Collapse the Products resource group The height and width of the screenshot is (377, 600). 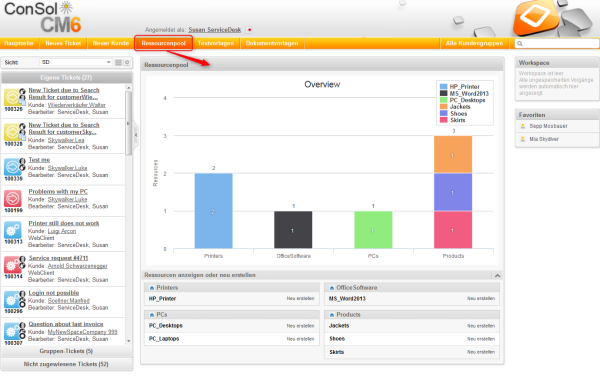pyautogui.click(x=332, y=315)
